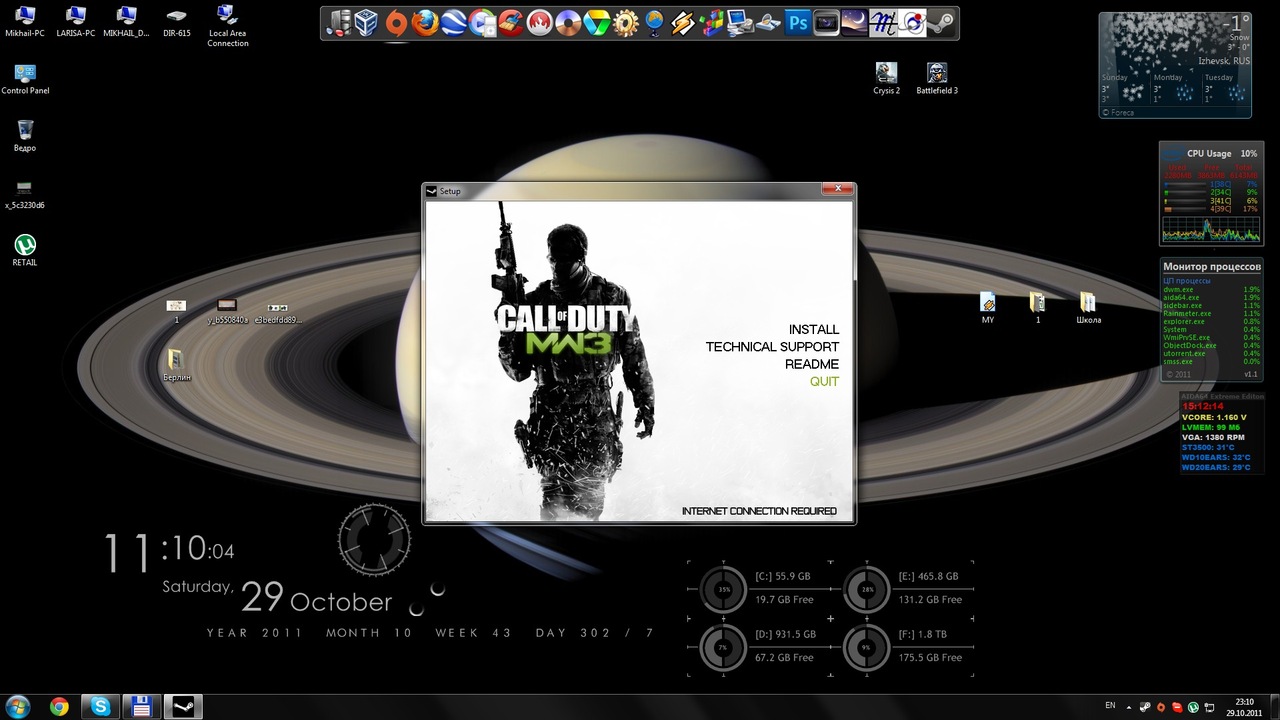The height and width of the screenshot is (720, 1280).
Task: Click the network tray icon
Action: point(1209,707)
